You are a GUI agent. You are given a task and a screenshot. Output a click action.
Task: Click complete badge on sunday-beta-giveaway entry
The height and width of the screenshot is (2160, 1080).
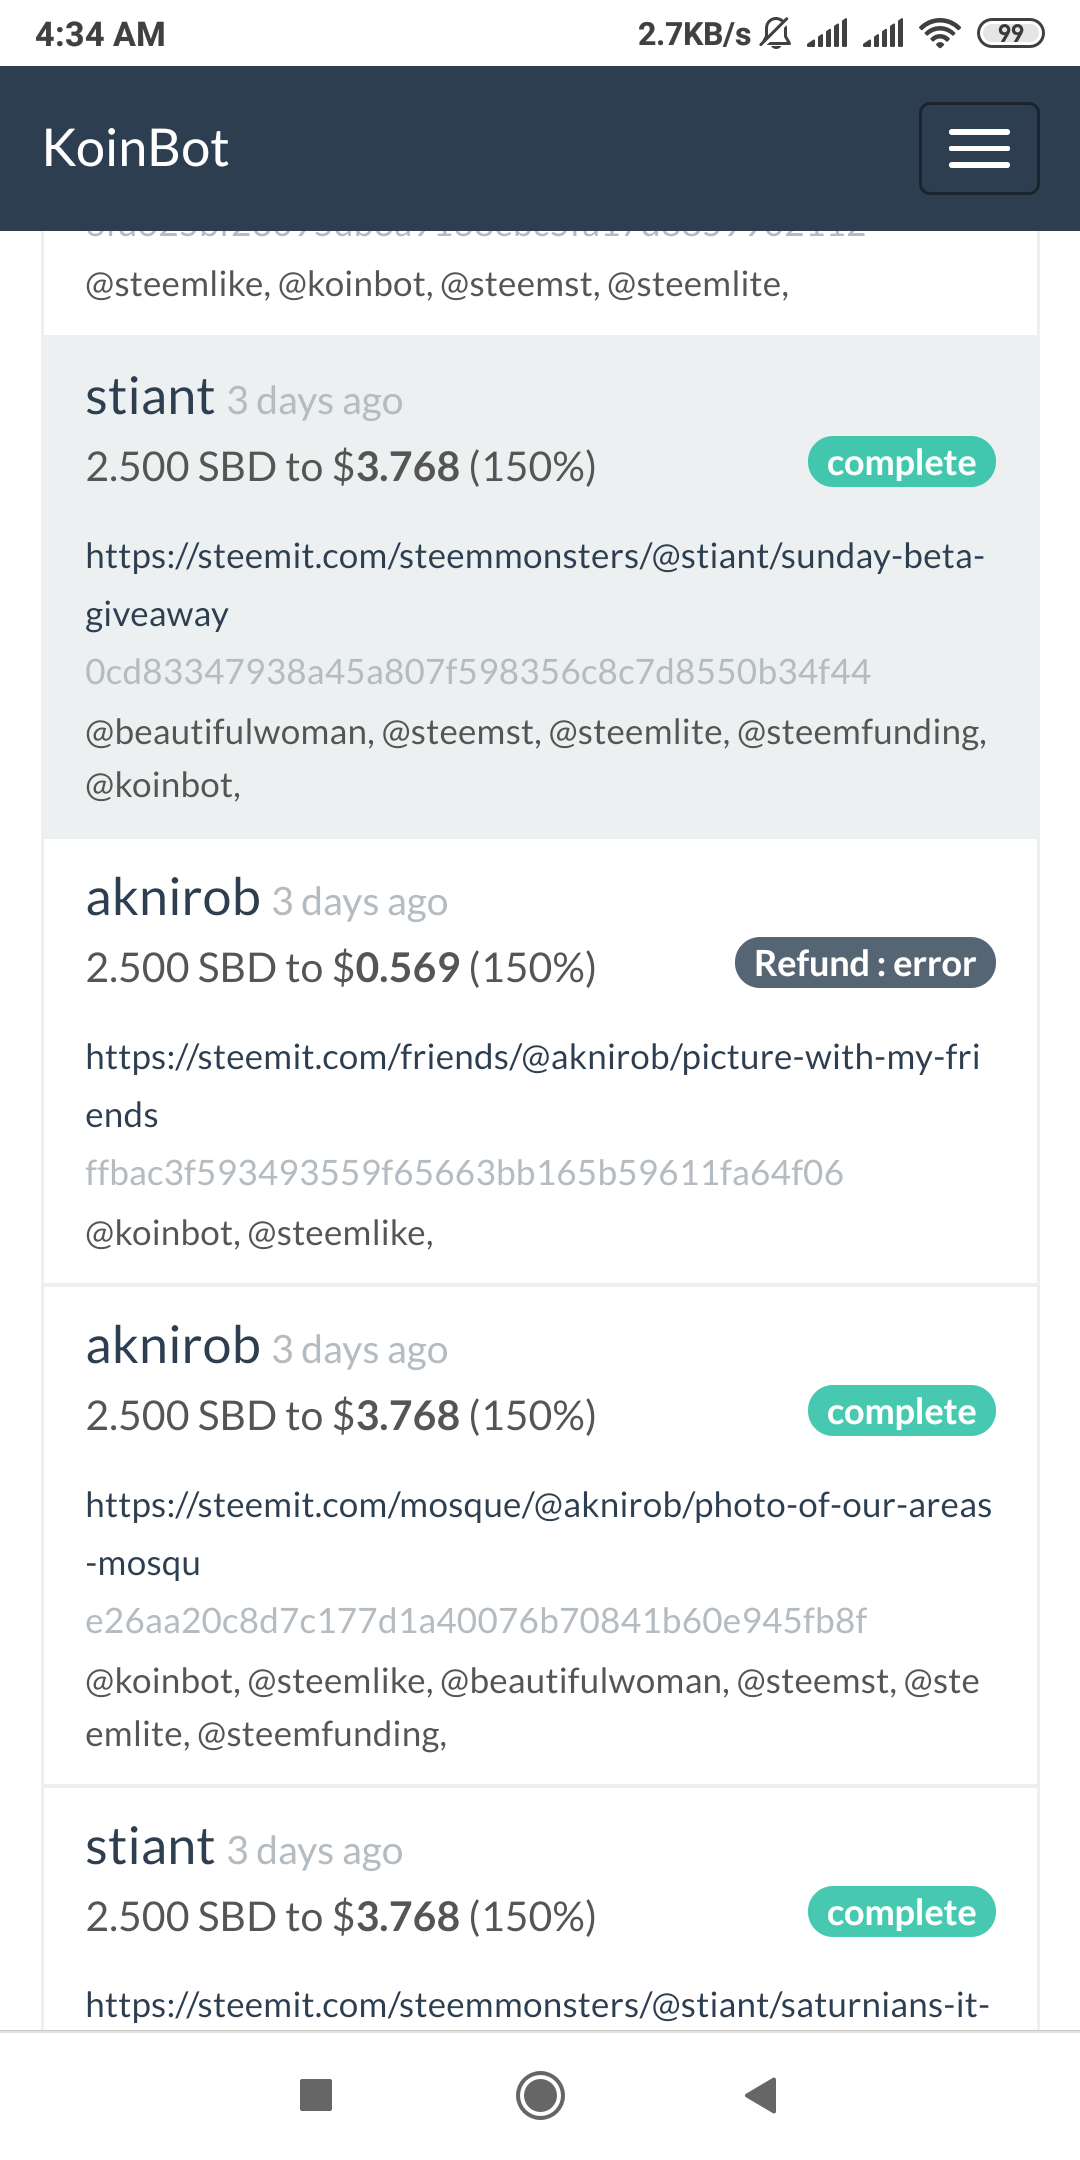pyautogui.click(x=901, y=462)
